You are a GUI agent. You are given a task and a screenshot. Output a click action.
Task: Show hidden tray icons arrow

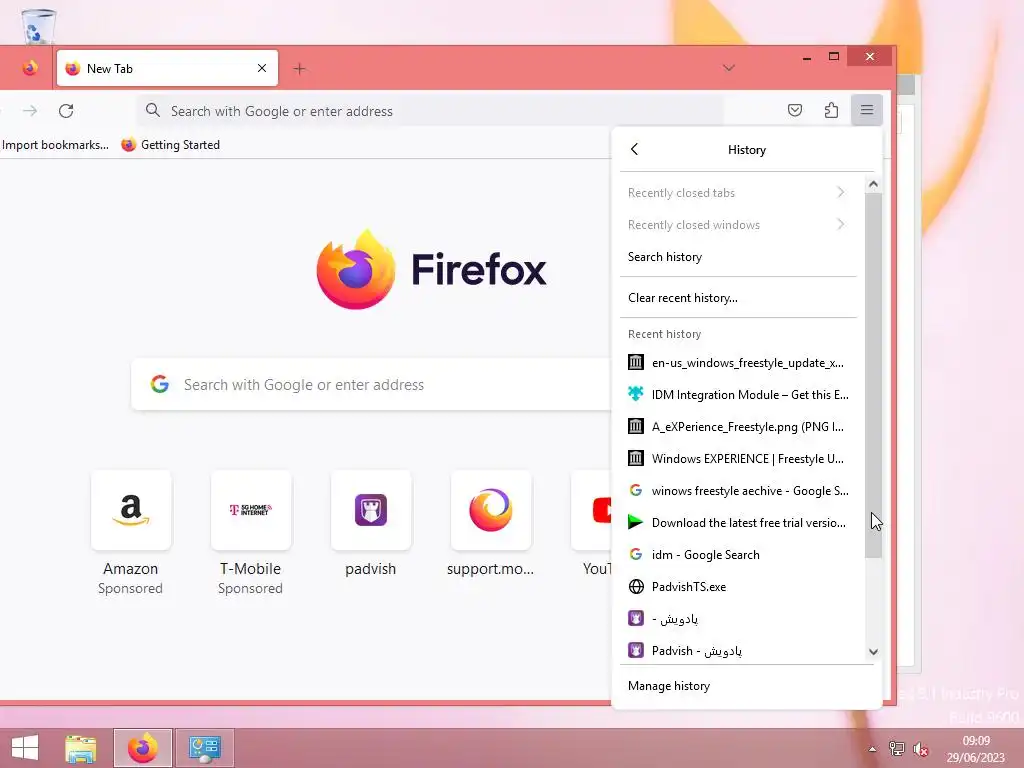click(872, 749)
